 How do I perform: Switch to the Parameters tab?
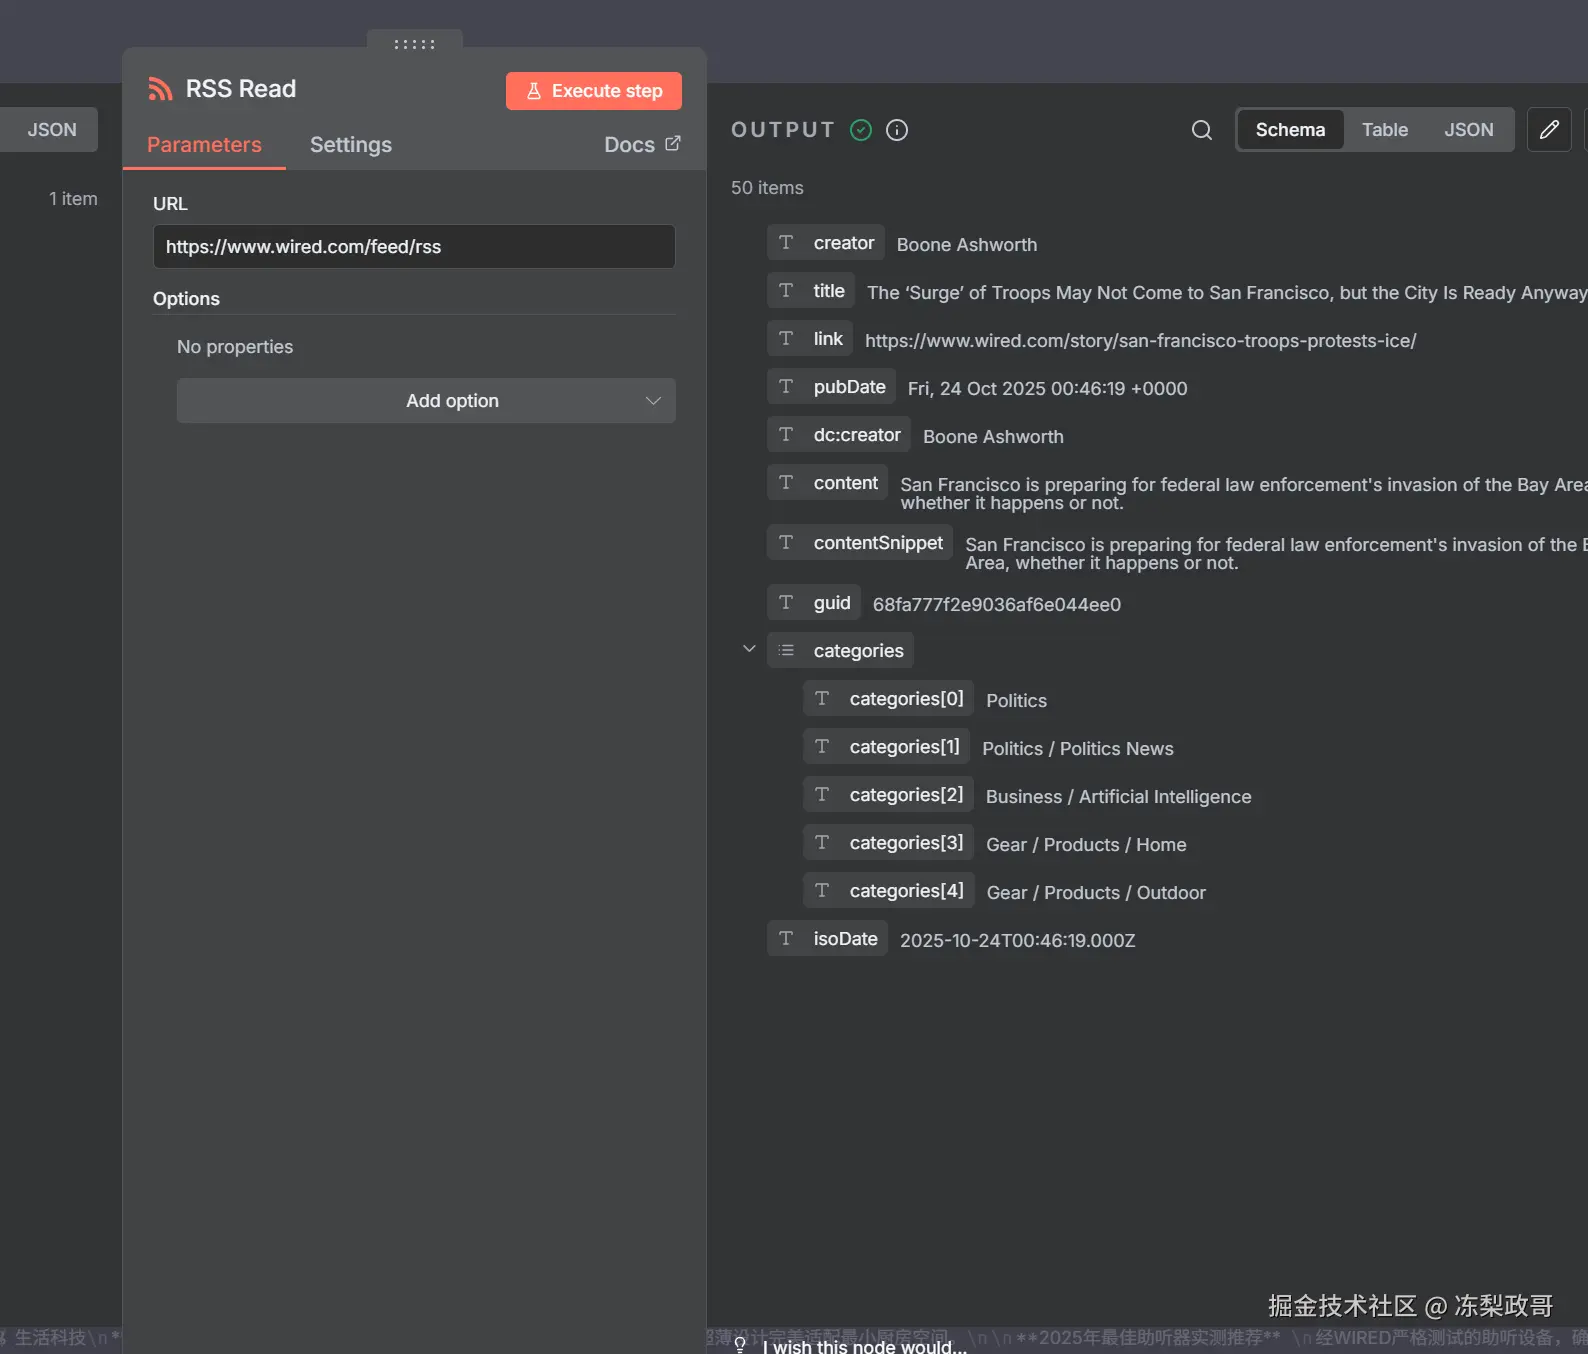[x=204, y=145]
